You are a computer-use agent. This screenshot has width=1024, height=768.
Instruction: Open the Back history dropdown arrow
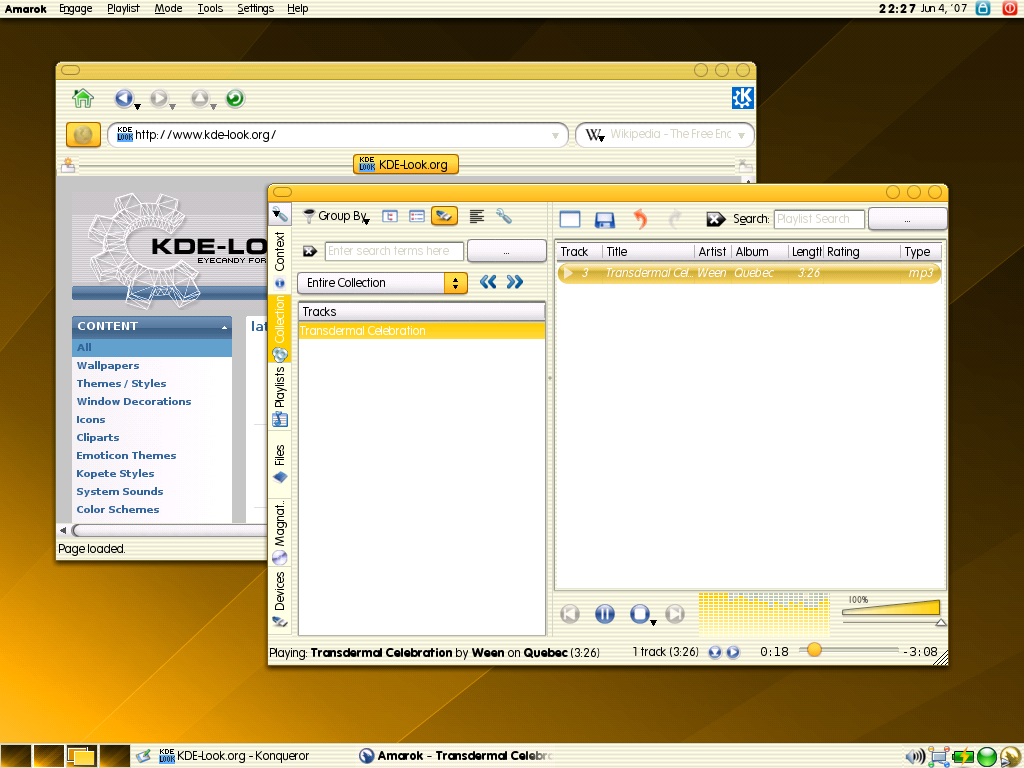pos(137,106)
